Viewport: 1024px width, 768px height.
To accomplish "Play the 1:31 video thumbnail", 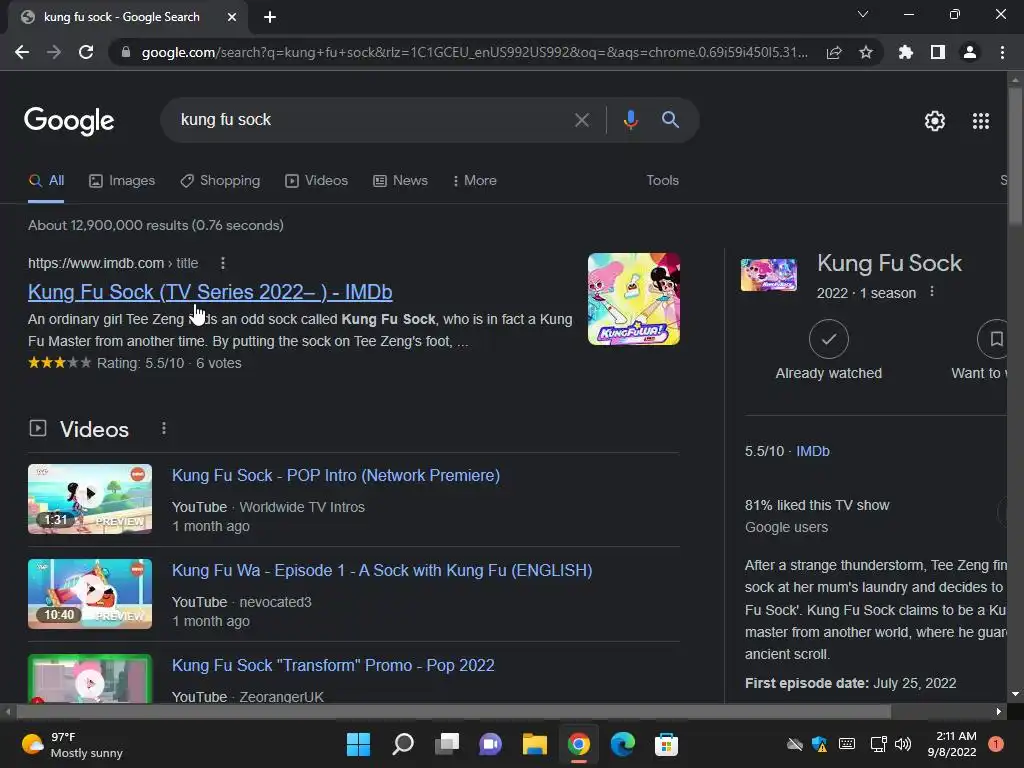I will (90, 499).
